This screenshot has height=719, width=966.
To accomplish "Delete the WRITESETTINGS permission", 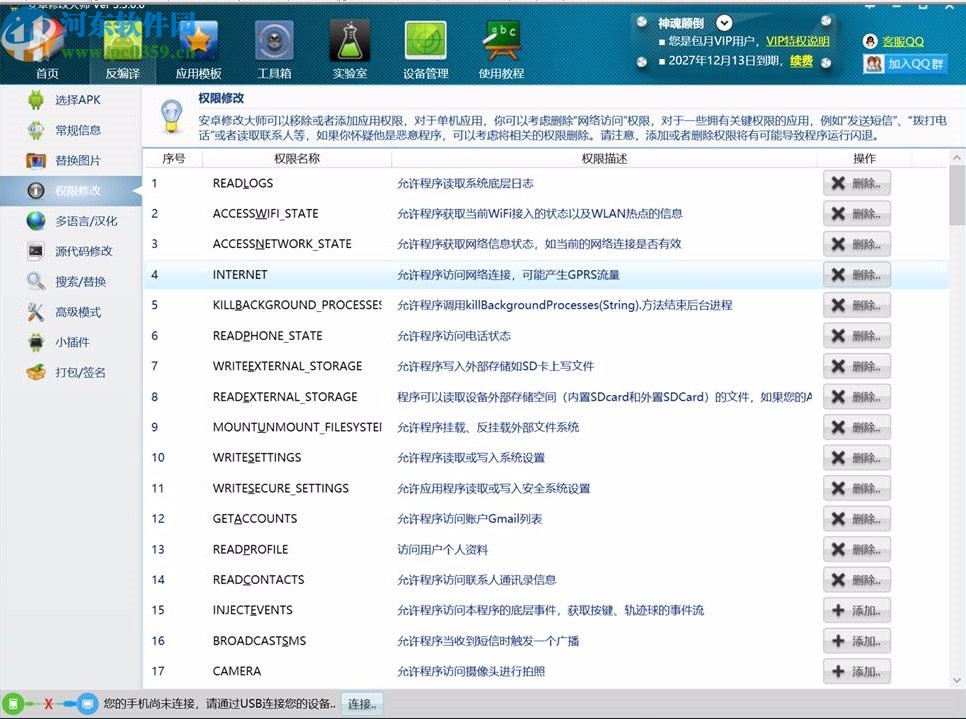I will coord(857,458).
